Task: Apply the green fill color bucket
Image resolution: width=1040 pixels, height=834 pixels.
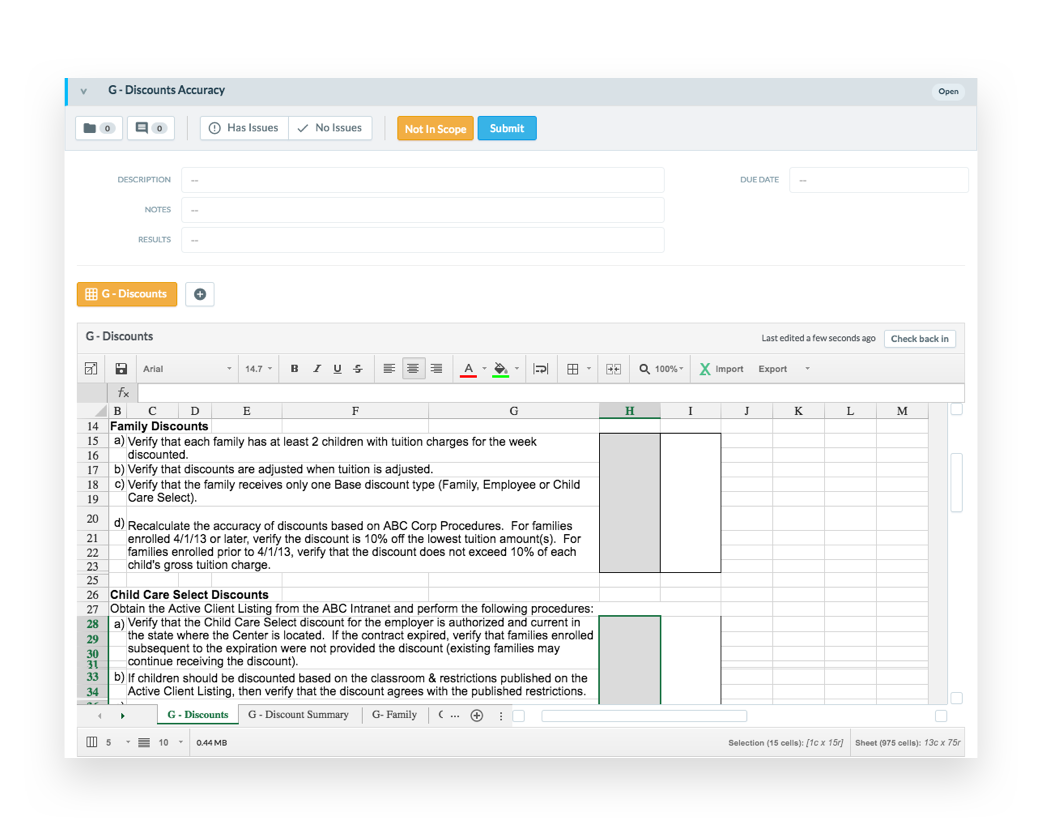Action: [x=501, y=370]
